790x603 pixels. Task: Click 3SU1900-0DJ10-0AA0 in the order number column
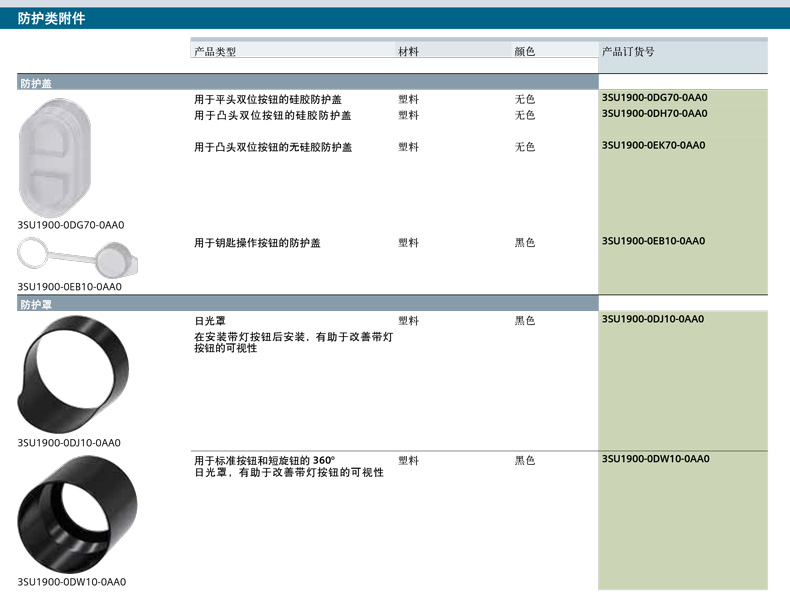pos(654,320)
